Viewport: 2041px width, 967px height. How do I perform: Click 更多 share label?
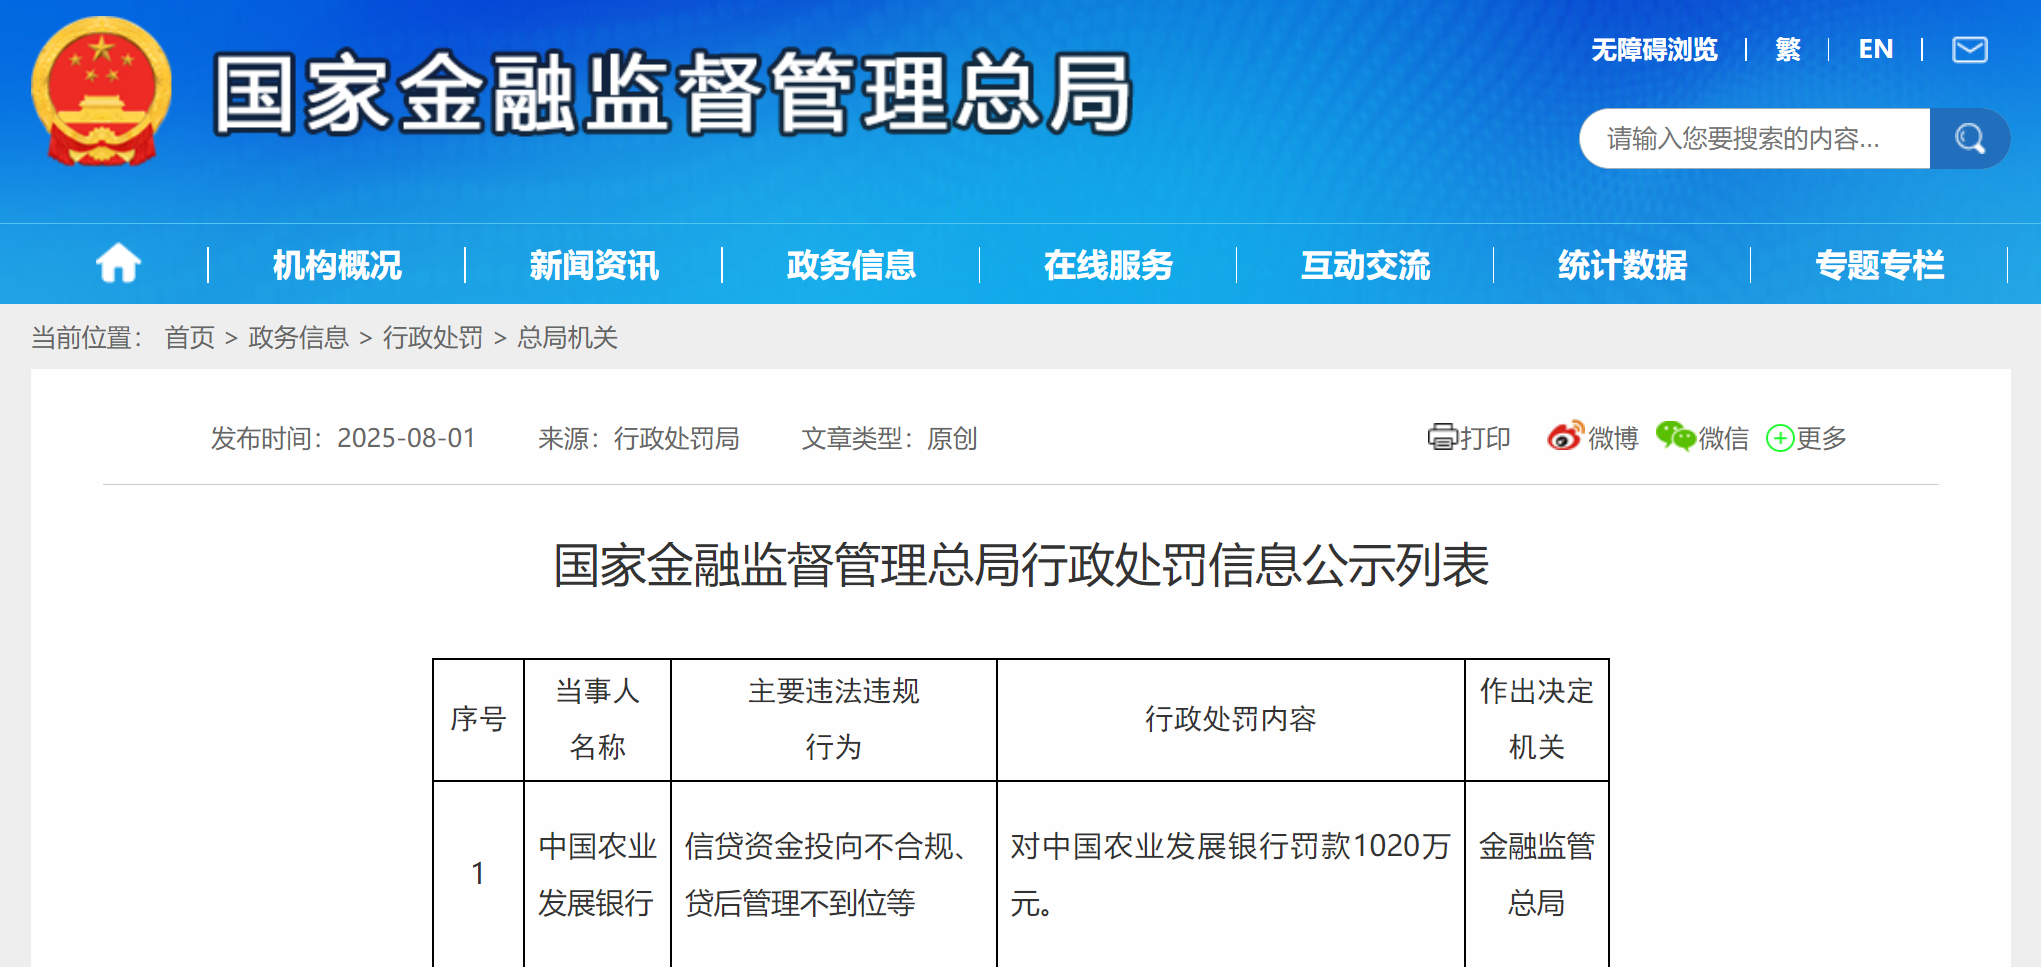(1821, 438)
